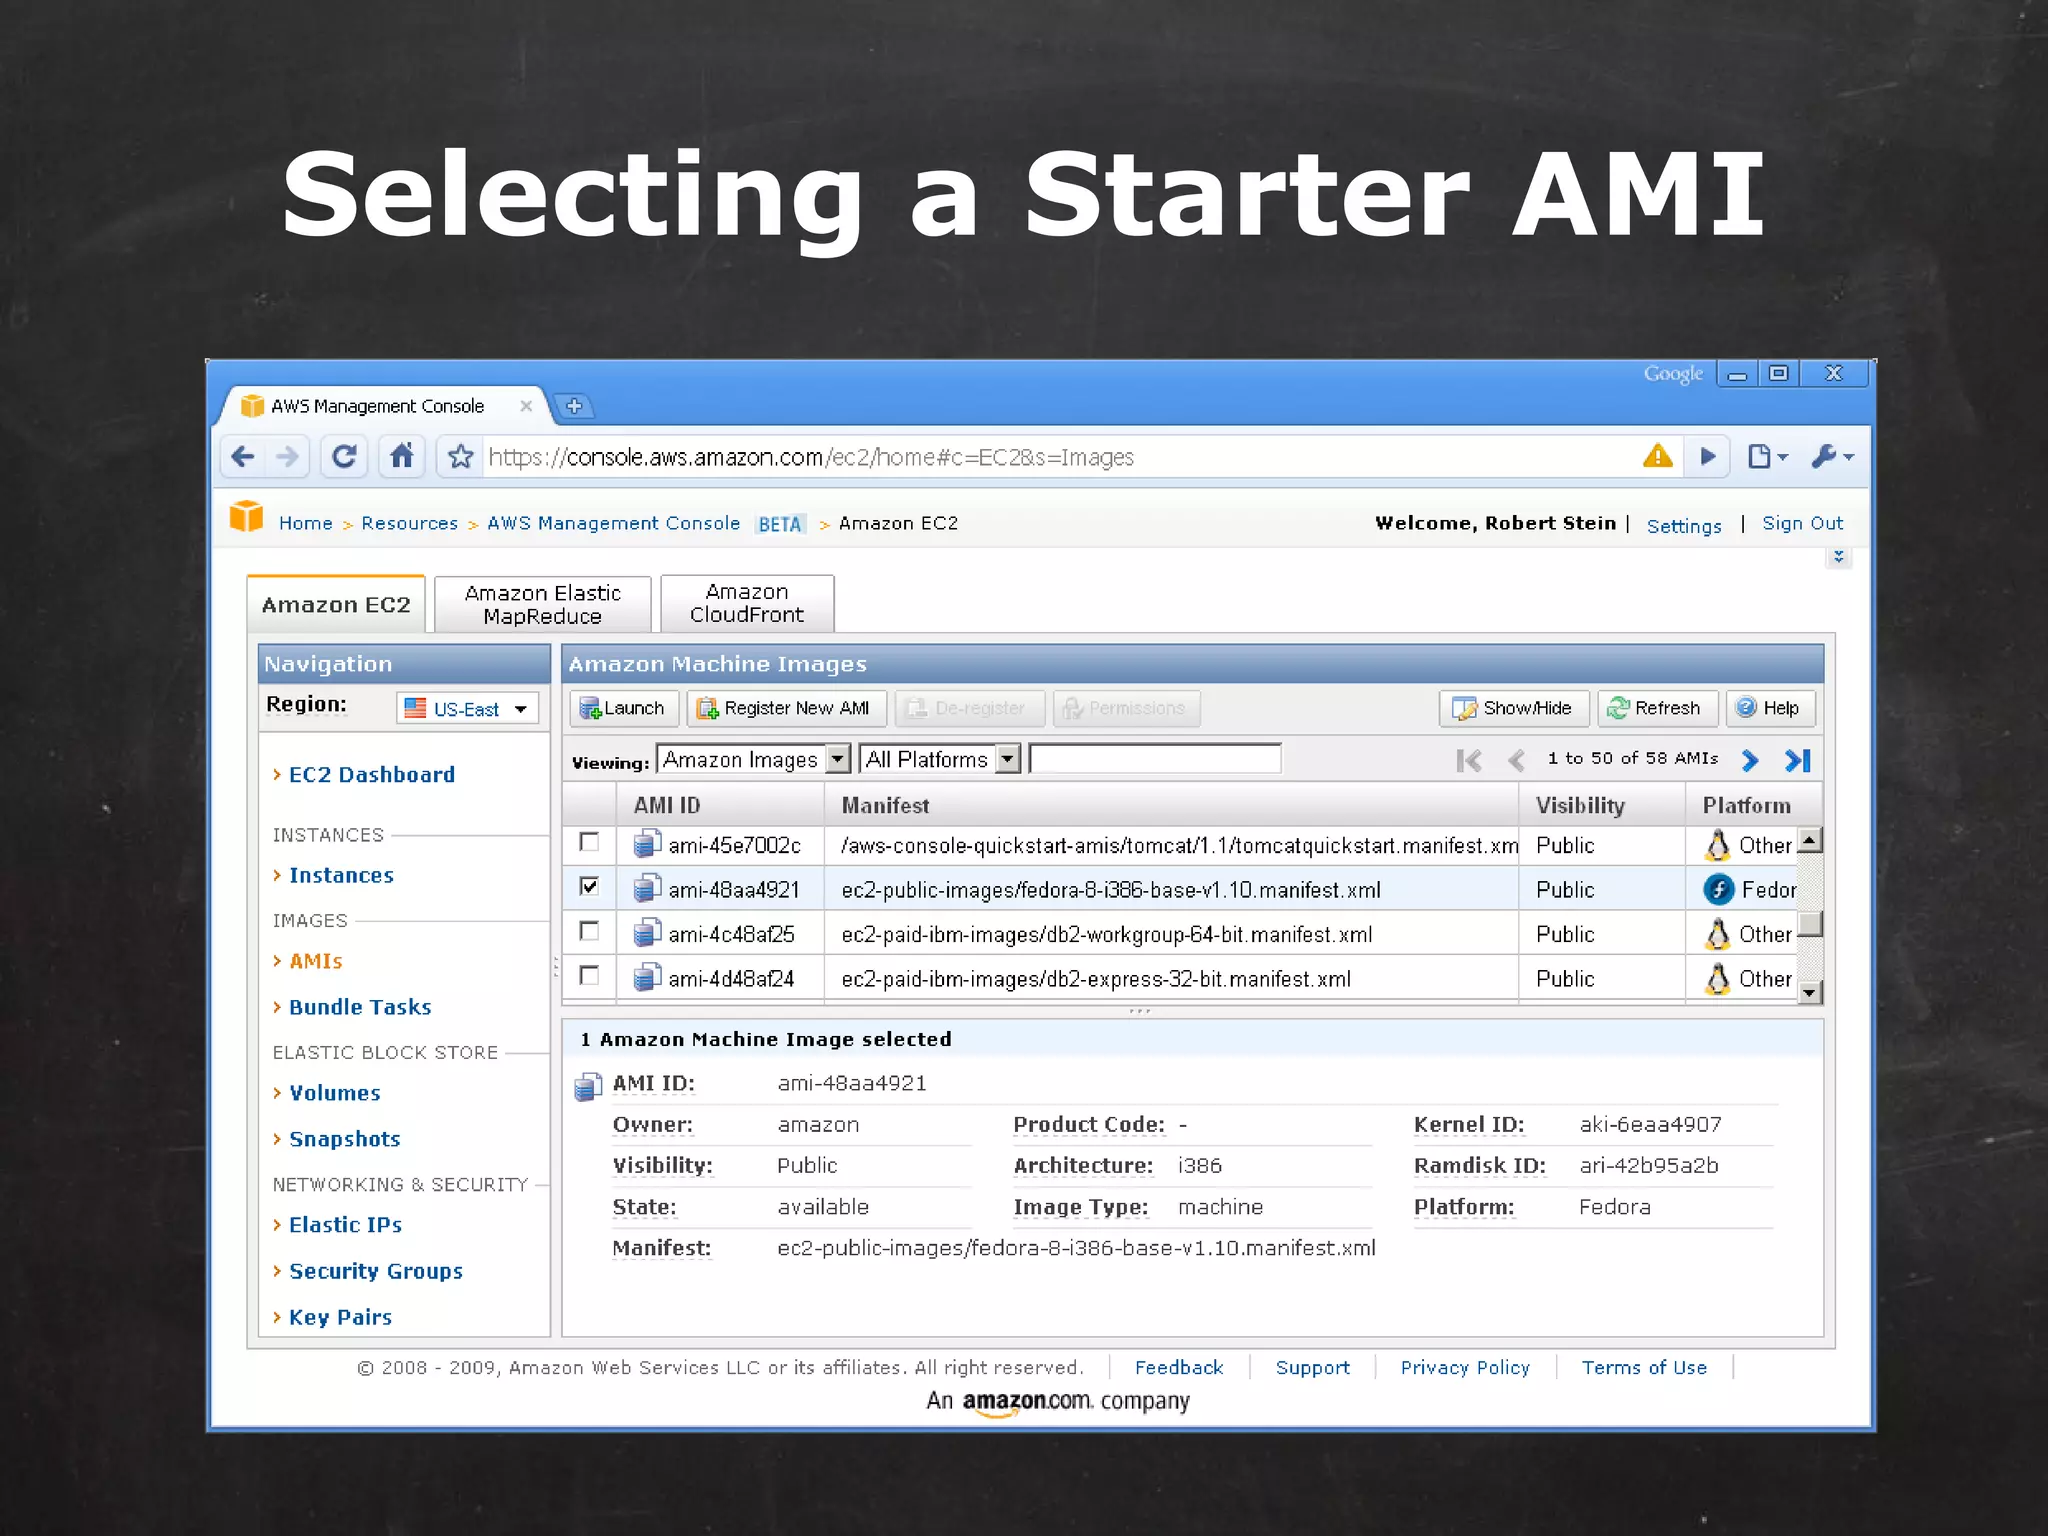Close the AWS Management Console tab
This screenshot has height=1536, width=2048.
[526, 406]
